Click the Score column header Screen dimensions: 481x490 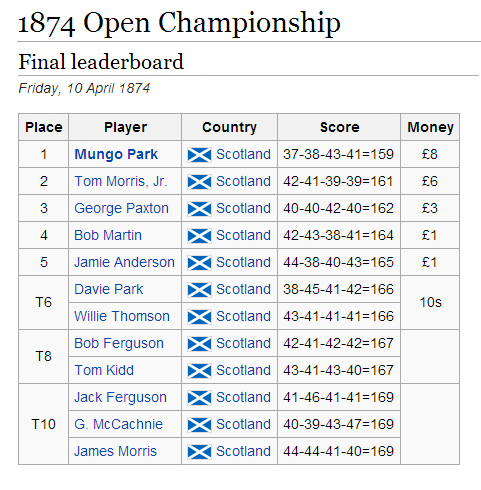pos(339,127)
